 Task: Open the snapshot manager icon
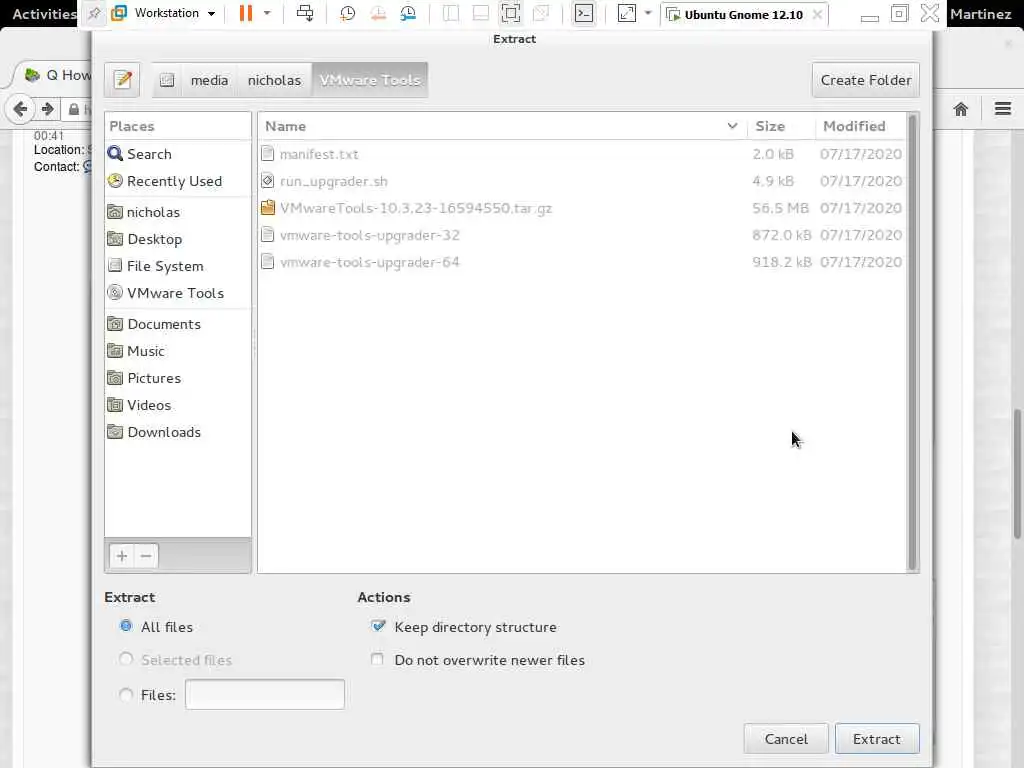(x=408, y=13)
